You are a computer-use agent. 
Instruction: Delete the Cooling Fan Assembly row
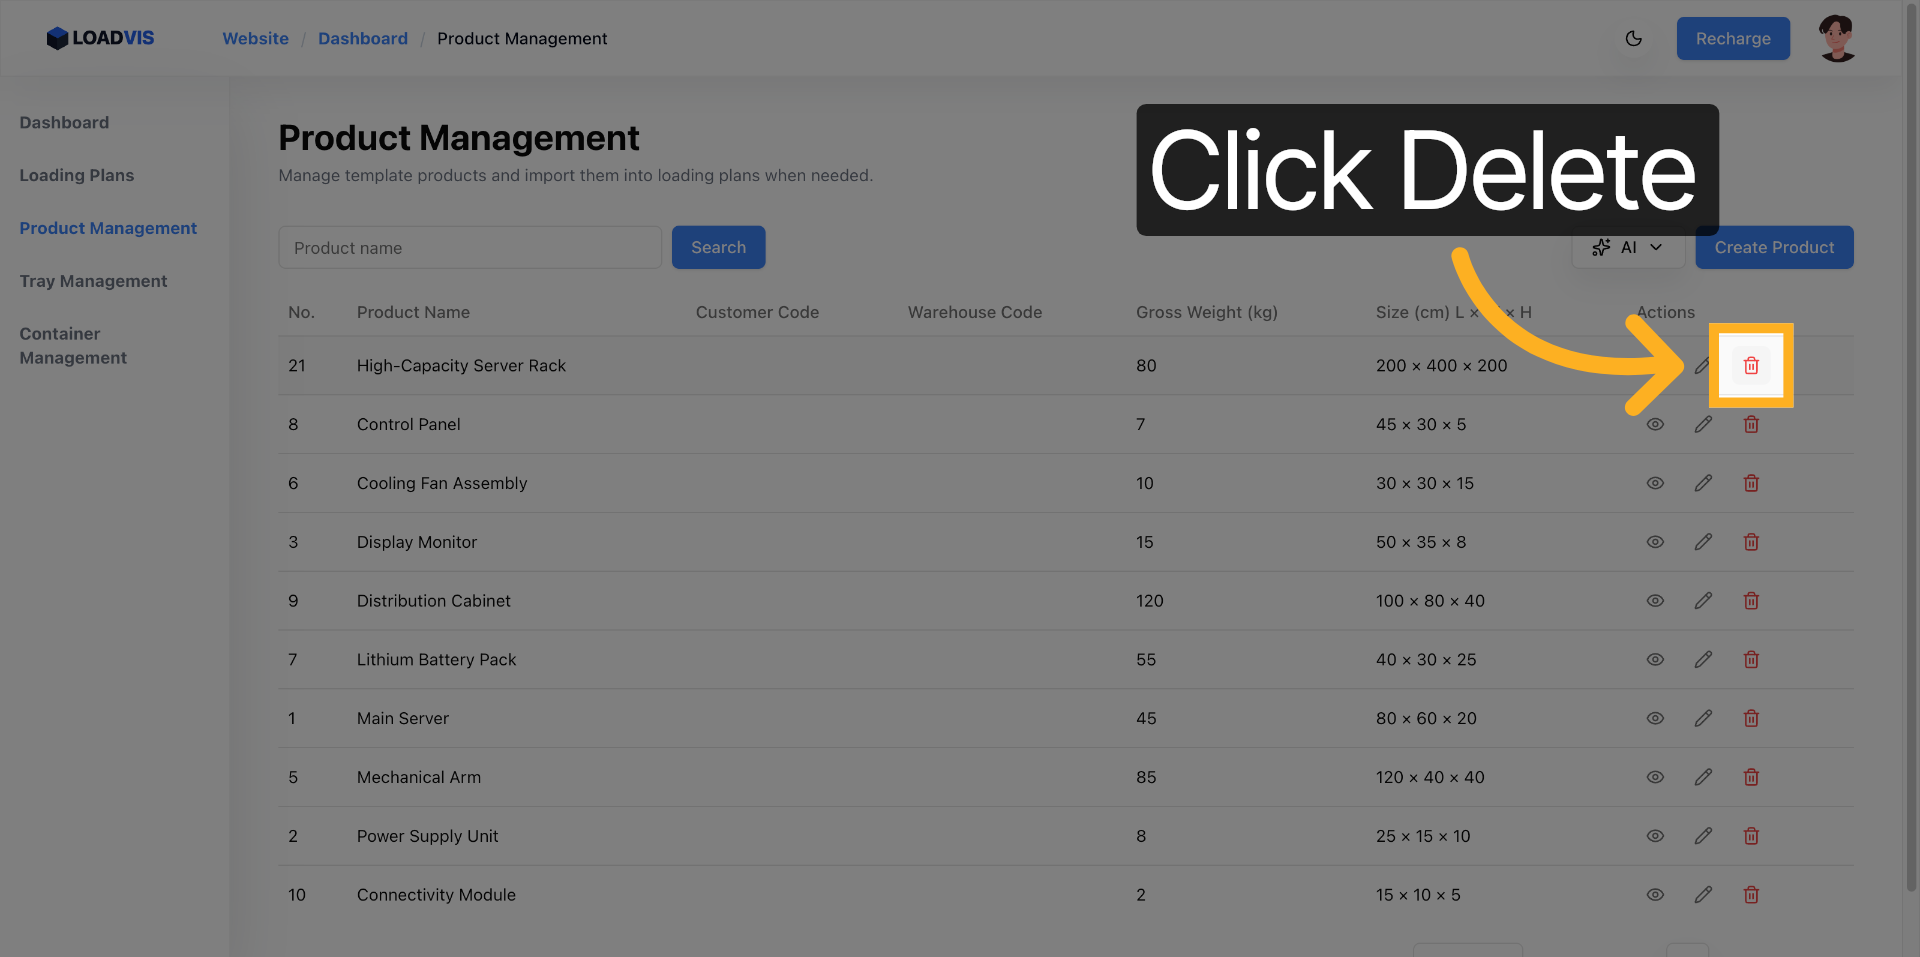1751,484
